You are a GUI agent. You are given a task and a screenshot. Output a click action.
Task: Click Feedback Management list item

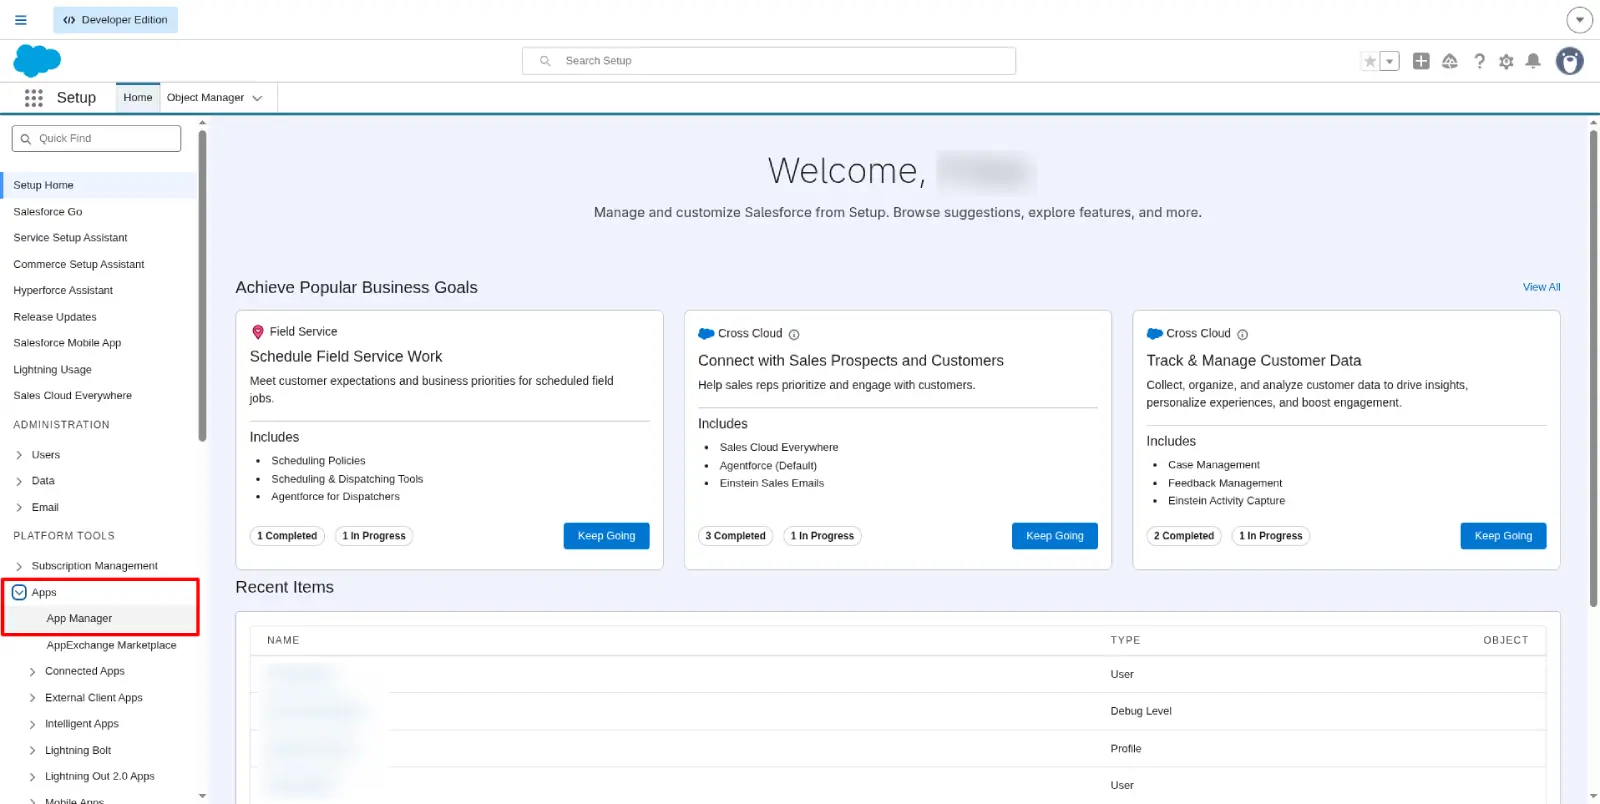pos(1225,484)
